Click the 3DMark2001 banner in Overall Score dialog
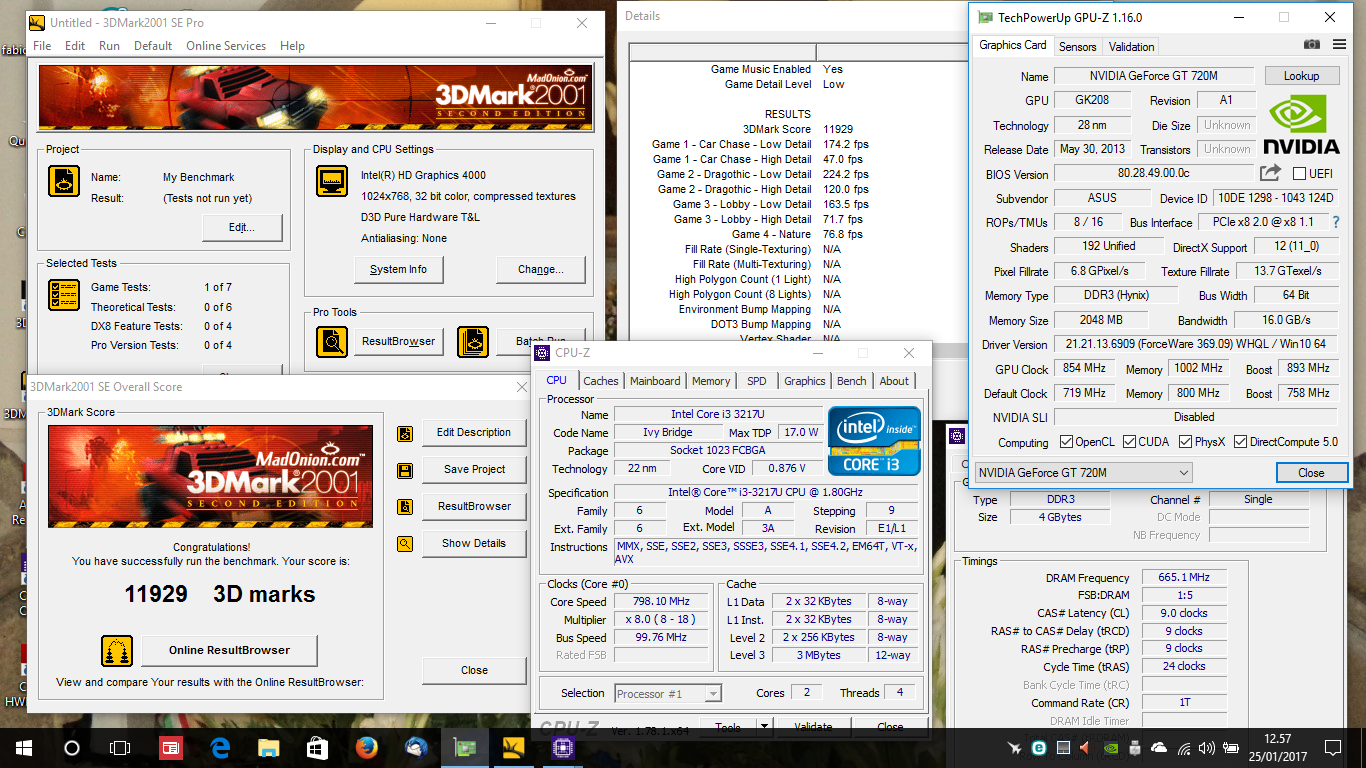 point(210,476)
